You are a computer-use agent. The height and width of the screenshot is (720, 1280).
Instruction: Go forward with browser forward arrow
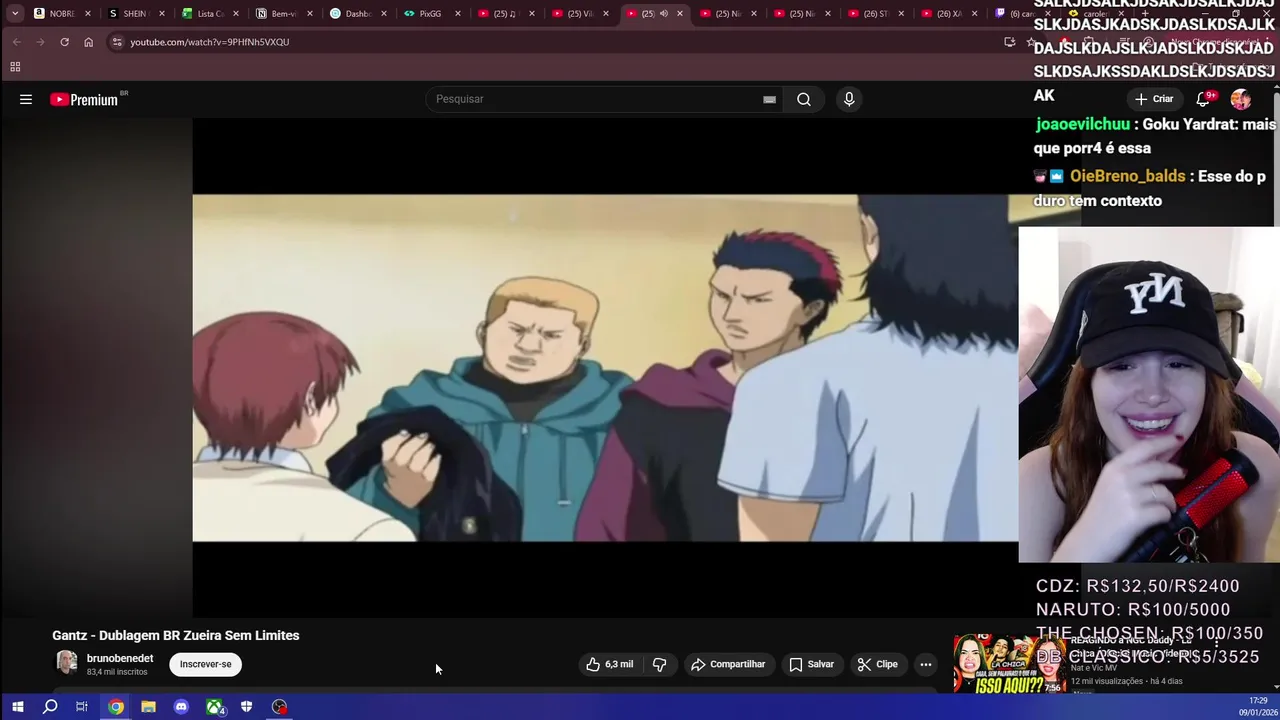40,42
